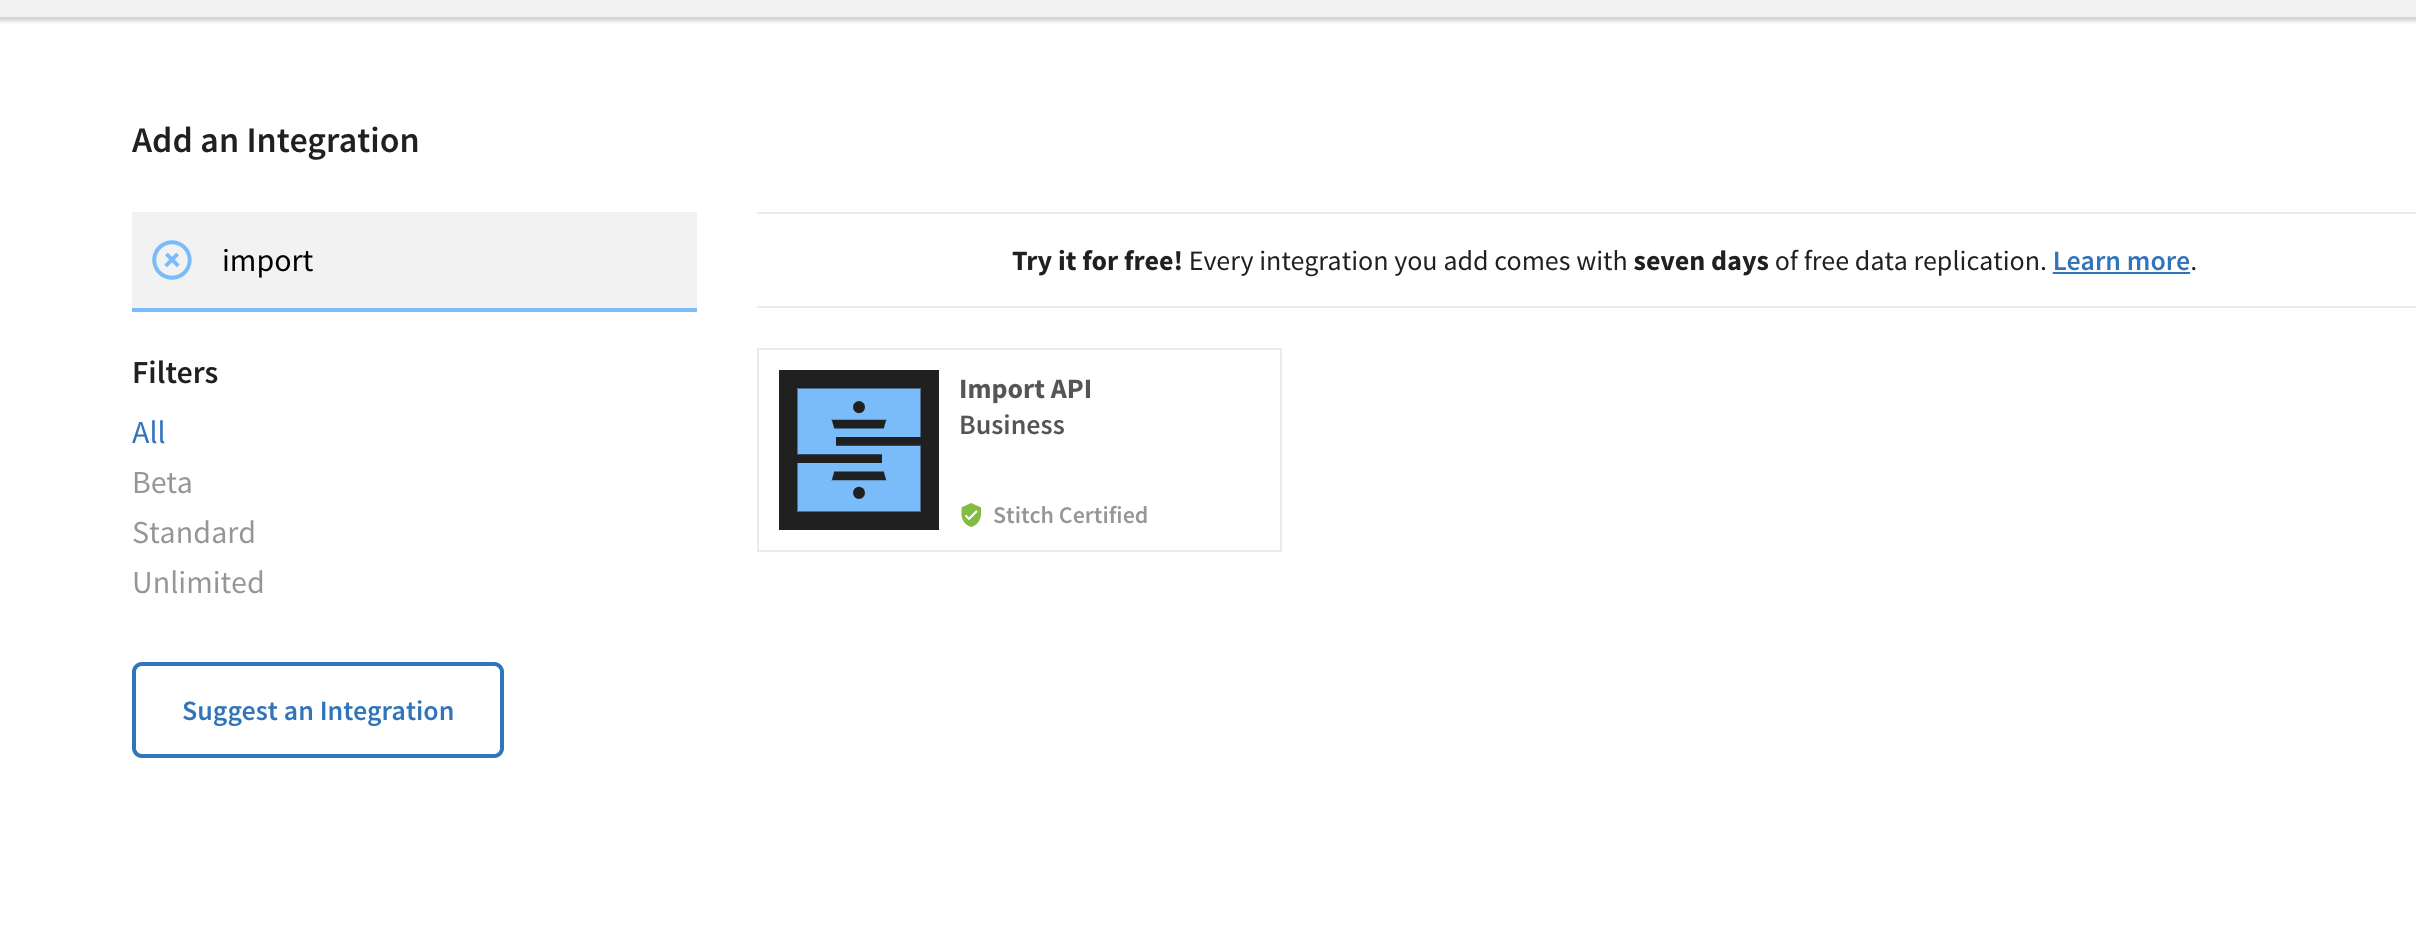The image size is (2416, 950).
Task: Click the Stitch Certified label text
Action: coord(1070,515)
